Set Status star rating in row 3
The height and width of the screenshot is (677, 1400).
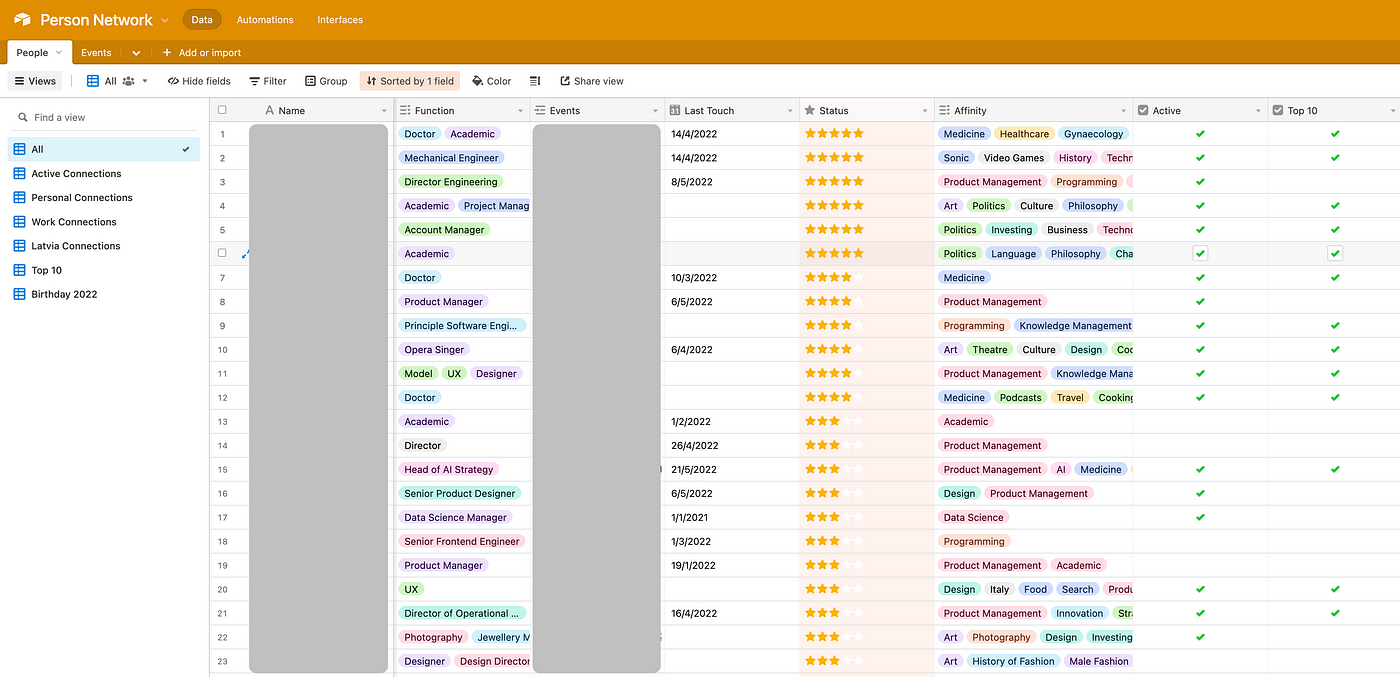(x=834, y=182)
